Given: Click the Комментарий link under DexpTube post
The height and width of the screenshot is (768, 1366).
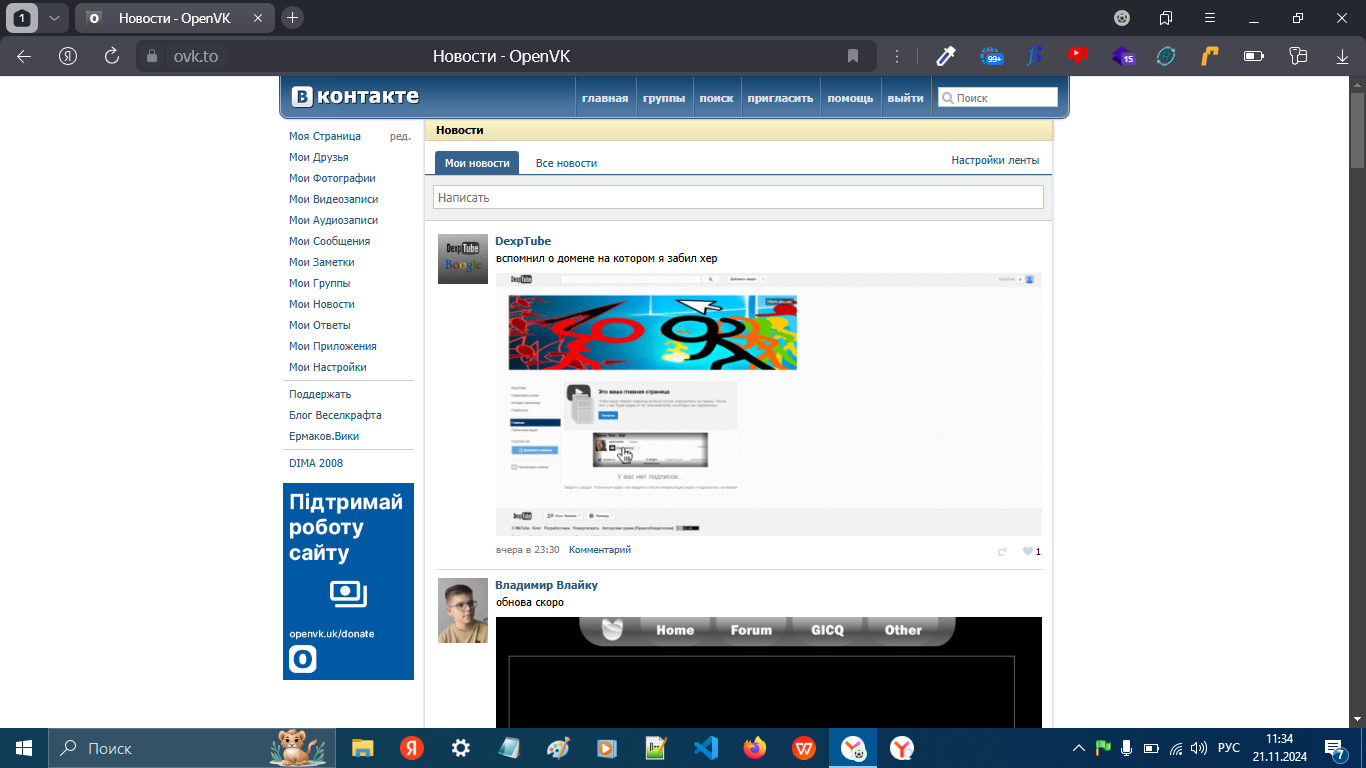Looking at the screenshot, I should click(x=600, y=550).
